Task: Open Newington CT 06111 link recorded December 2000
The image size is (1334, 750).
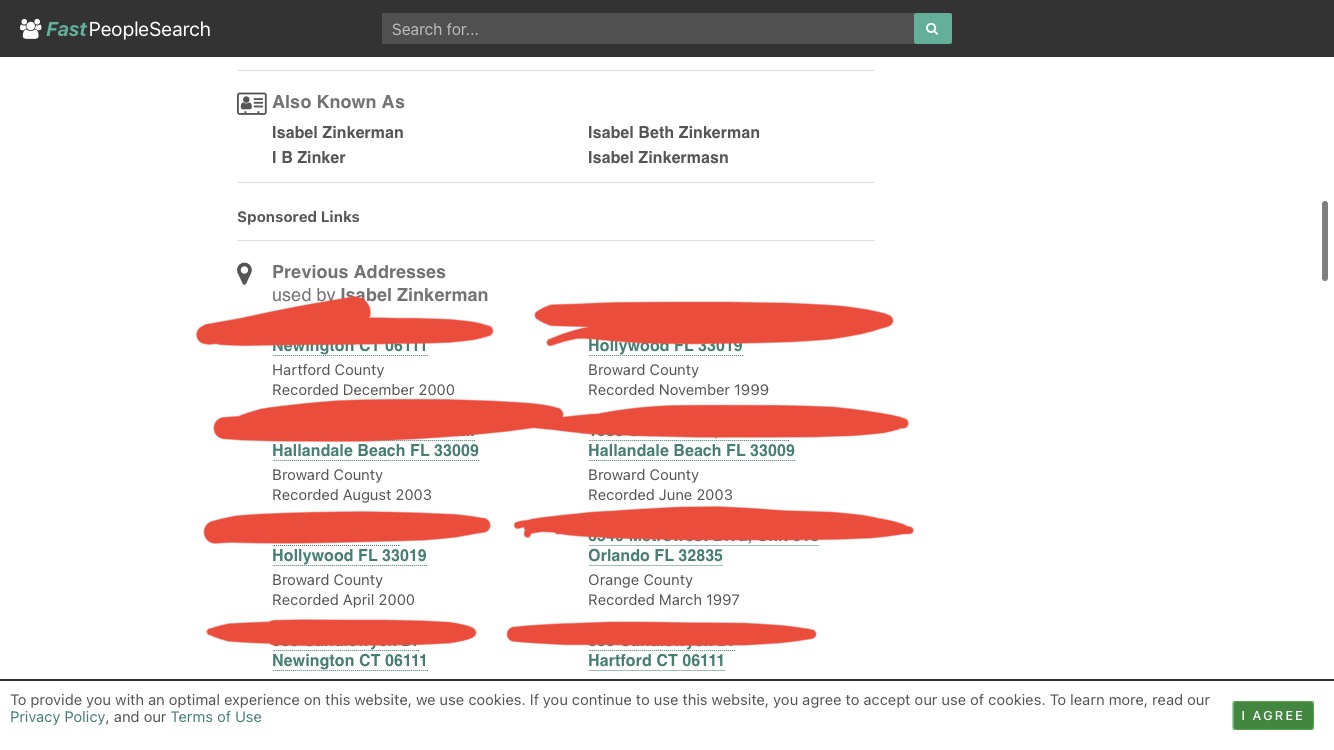Action: point(350,346)
